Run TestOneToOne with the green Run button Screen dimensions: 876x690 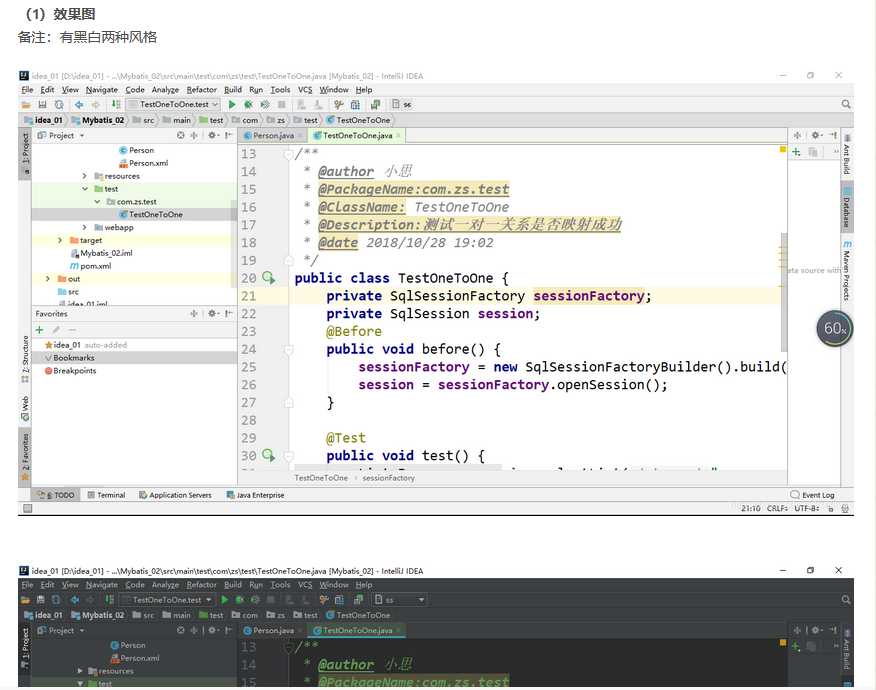click(x=232, y=104)
